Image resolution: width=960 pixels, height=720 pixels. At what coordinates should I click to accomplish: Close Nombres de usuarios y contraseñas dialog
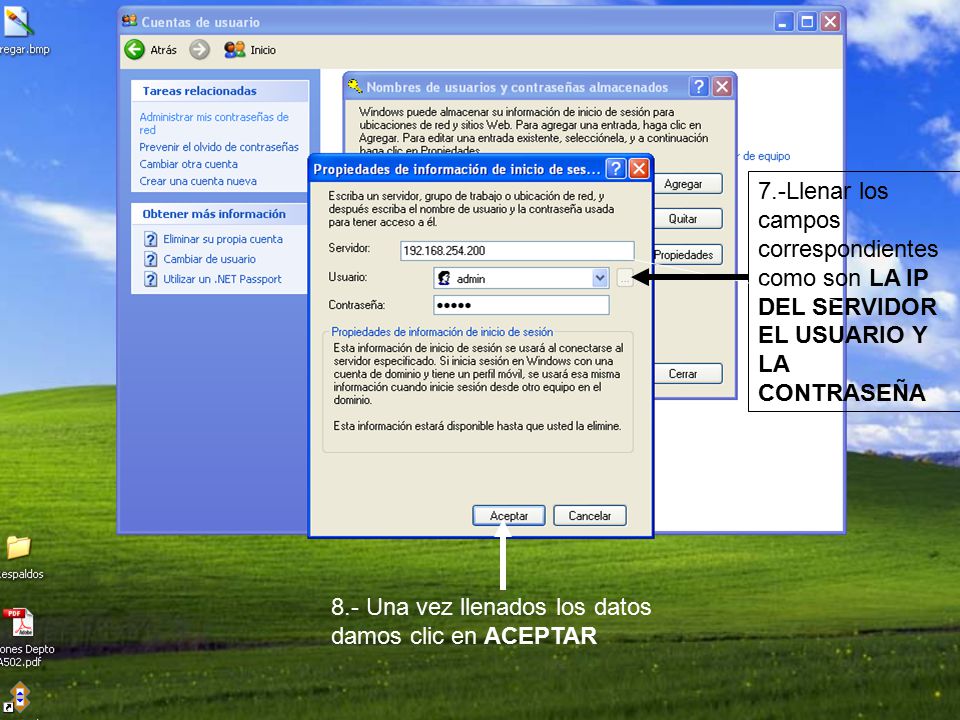(722, 86)
